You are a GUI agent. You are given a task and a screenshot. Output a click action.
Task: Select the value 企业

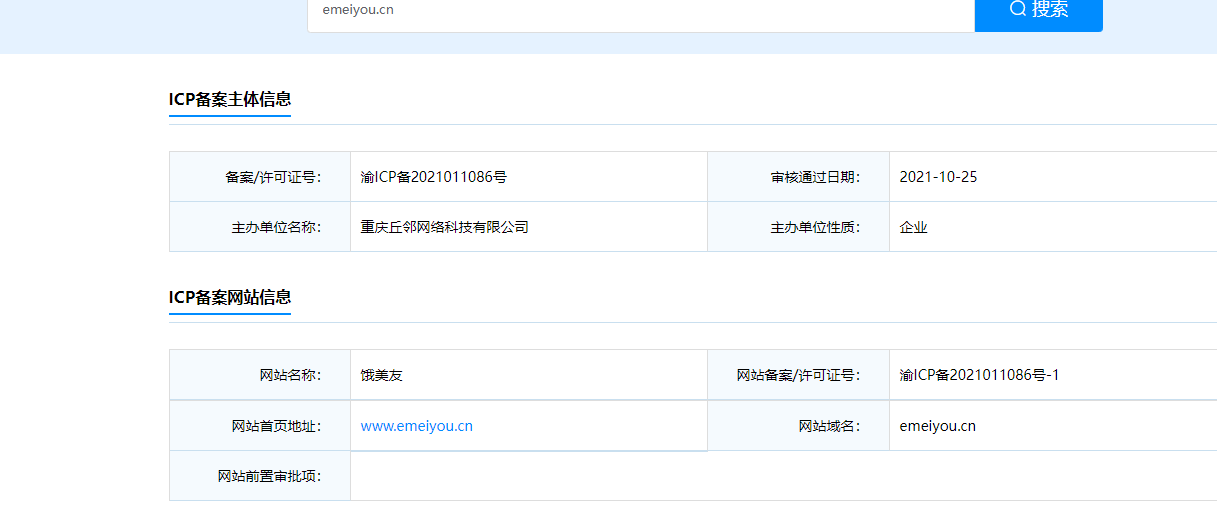(x=914, y=227)
